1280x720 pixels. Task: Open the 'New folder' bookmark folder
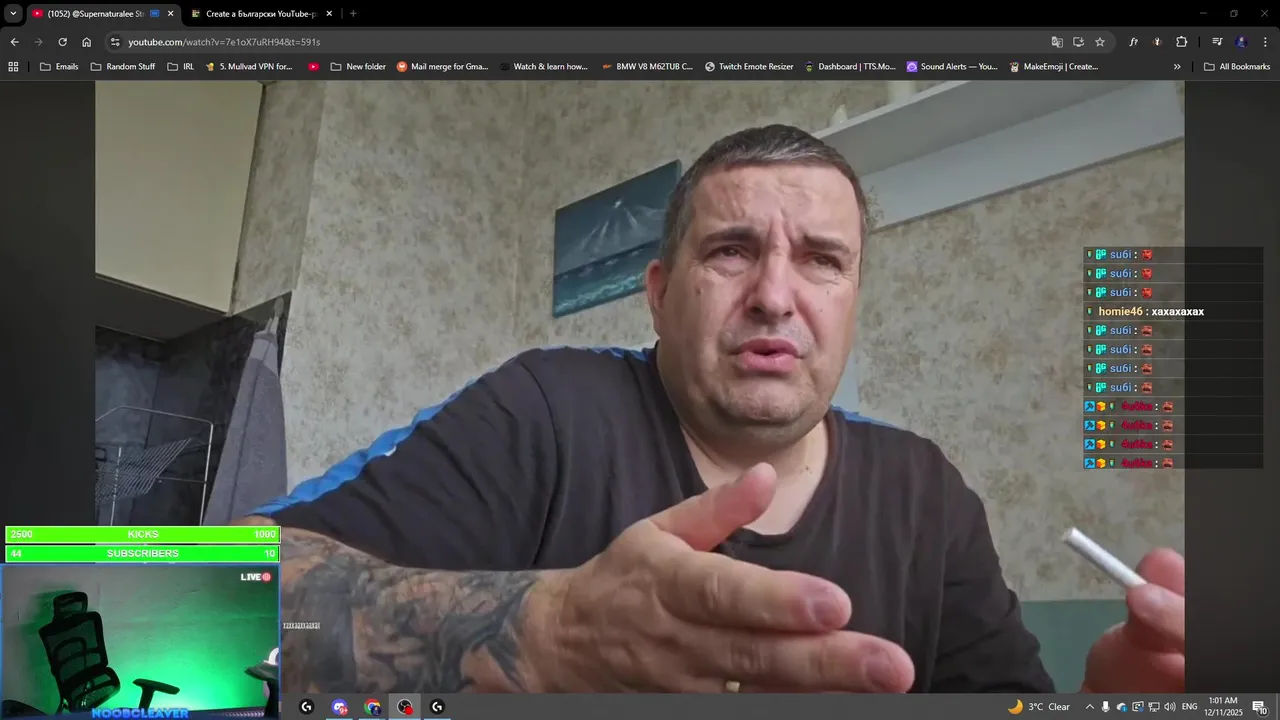pos(358,66)
